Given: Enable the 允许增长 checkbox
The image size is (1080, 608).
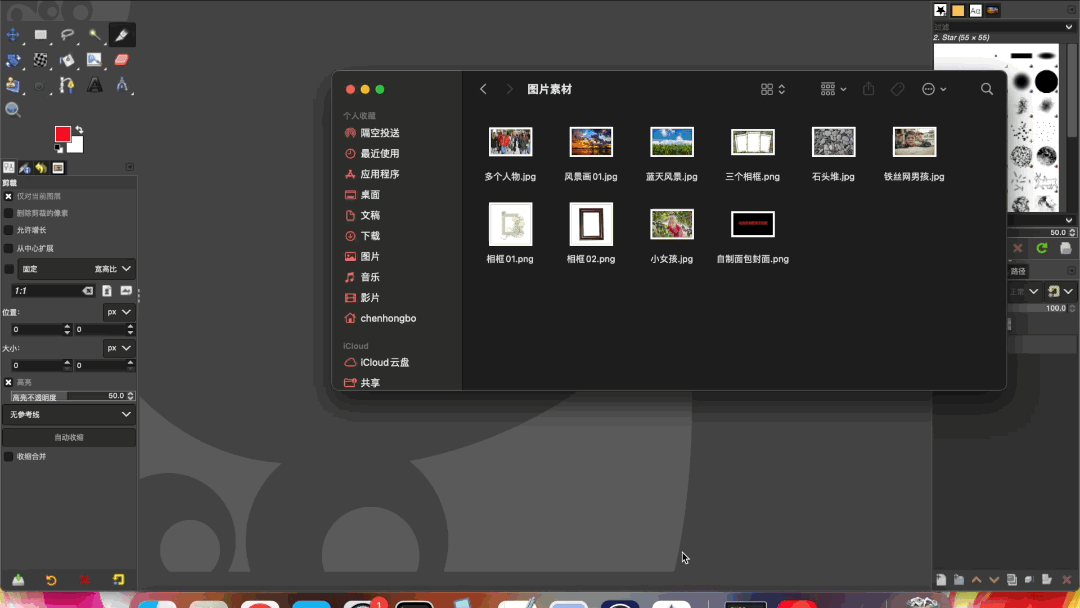Looking at the screenshot, I should coord(8,230).
